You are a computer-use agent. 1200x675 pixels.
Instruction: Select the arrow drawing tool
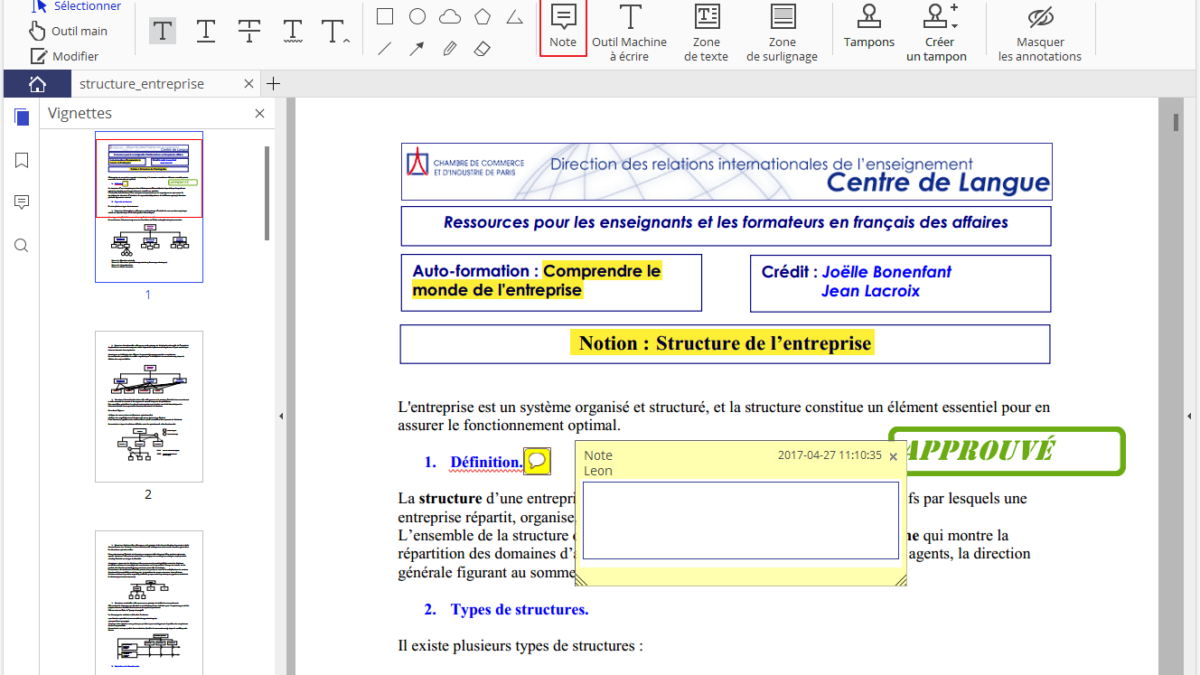click(x=417, y=48)
